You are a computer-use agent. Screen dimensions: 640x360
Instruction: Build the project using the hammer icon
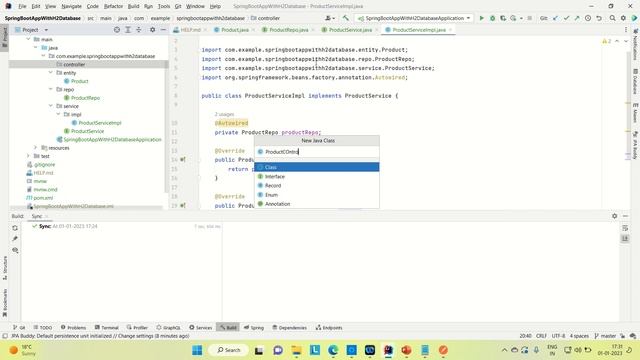[x=346, y=18]
